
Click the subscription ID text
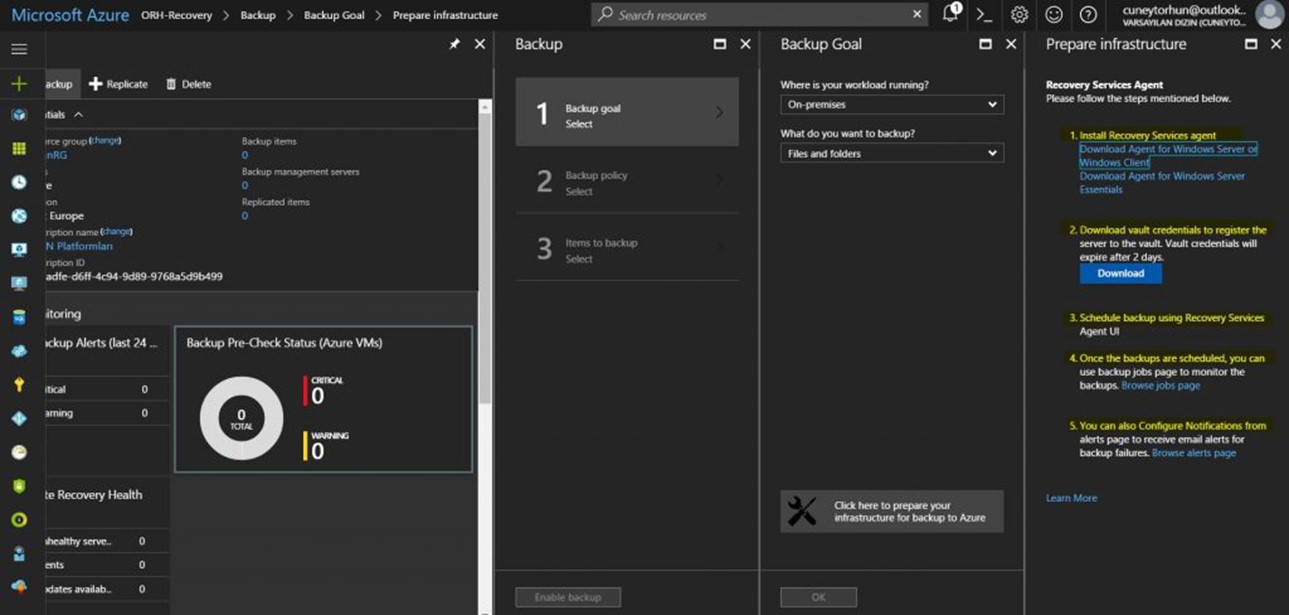(x=134, y=276)
